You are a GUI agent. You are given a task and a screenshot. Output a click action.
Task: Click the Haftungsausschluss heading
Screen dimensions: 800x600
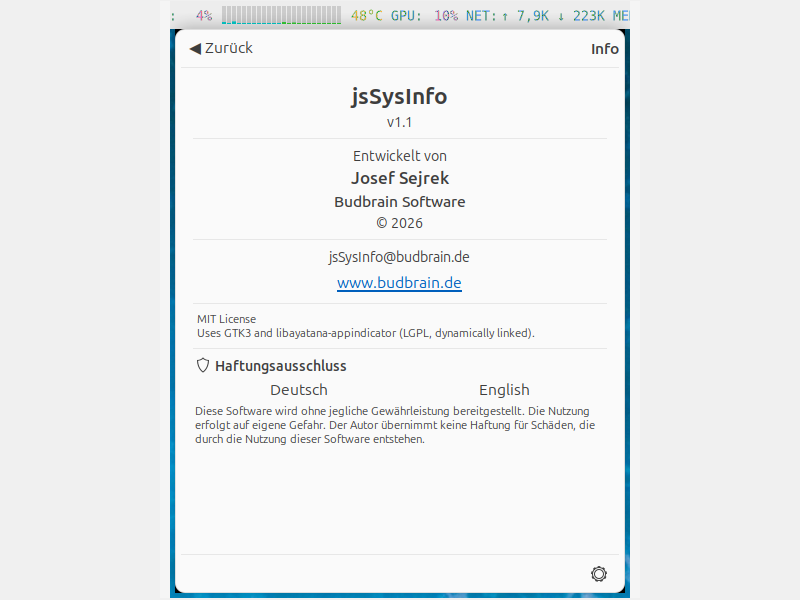281,366
